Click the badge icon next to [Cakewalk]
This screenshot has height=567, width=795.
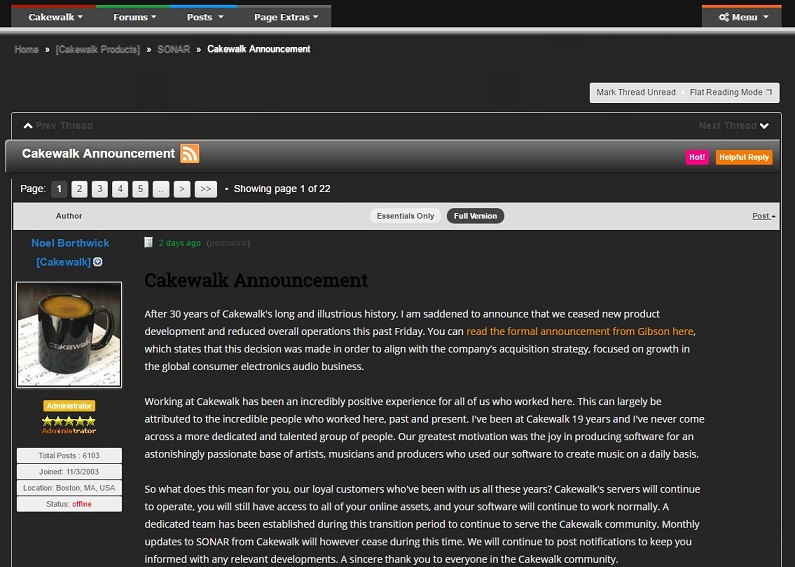pyautogui.click(x=98, y=262)
